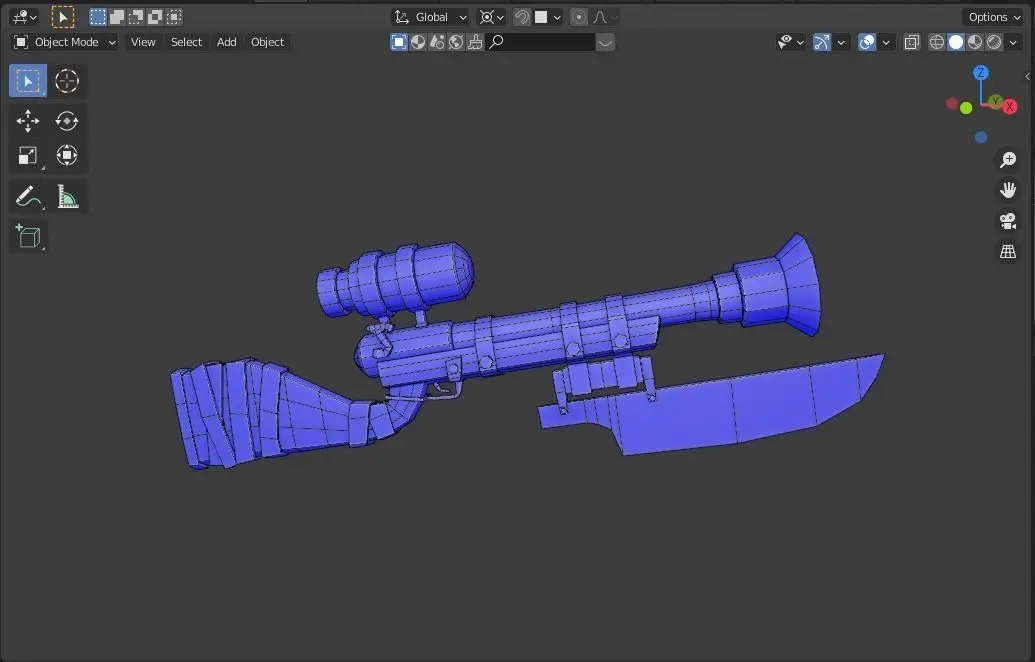Screen dimensions: 1035x662
Task: Open the Global transform orientation dropdown
Action: click(430, 17)
